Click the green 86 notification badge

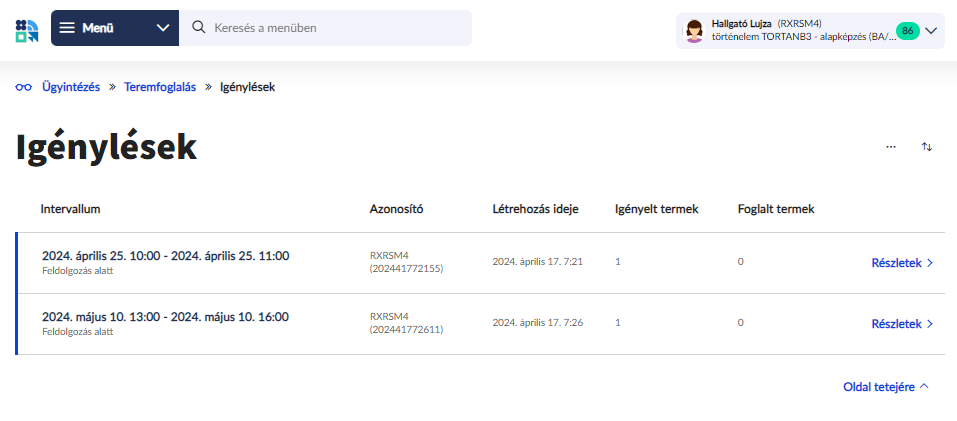907,31
